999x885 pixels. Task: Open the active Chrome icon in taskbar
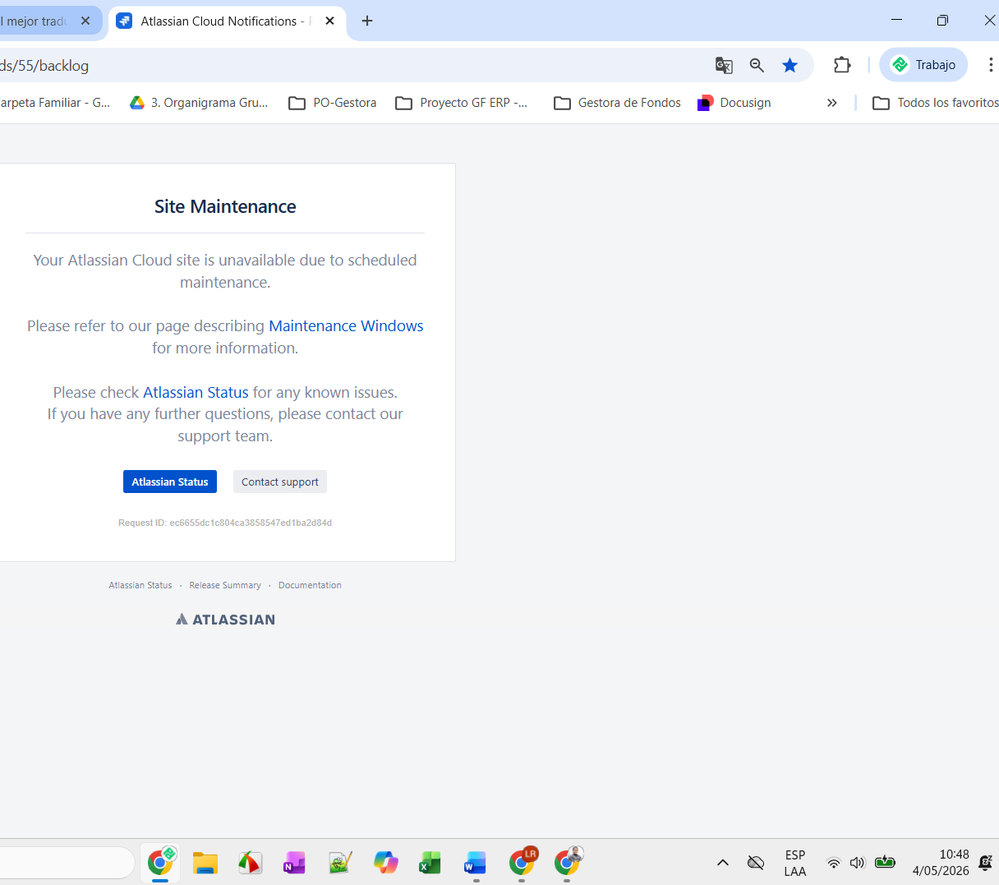pos(161,863)
